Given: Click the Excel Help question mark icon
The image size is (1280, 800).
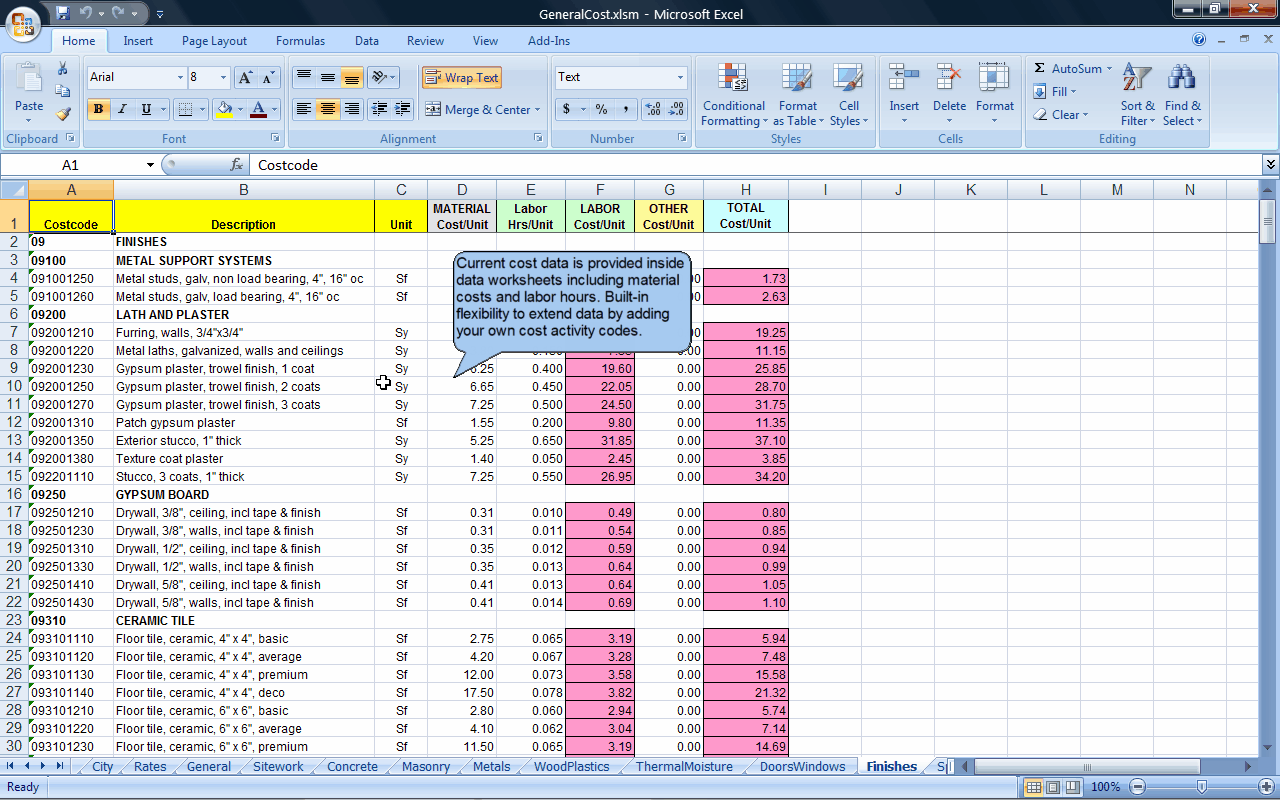Looking at the screenshot, I should (x=1199, y=40).
